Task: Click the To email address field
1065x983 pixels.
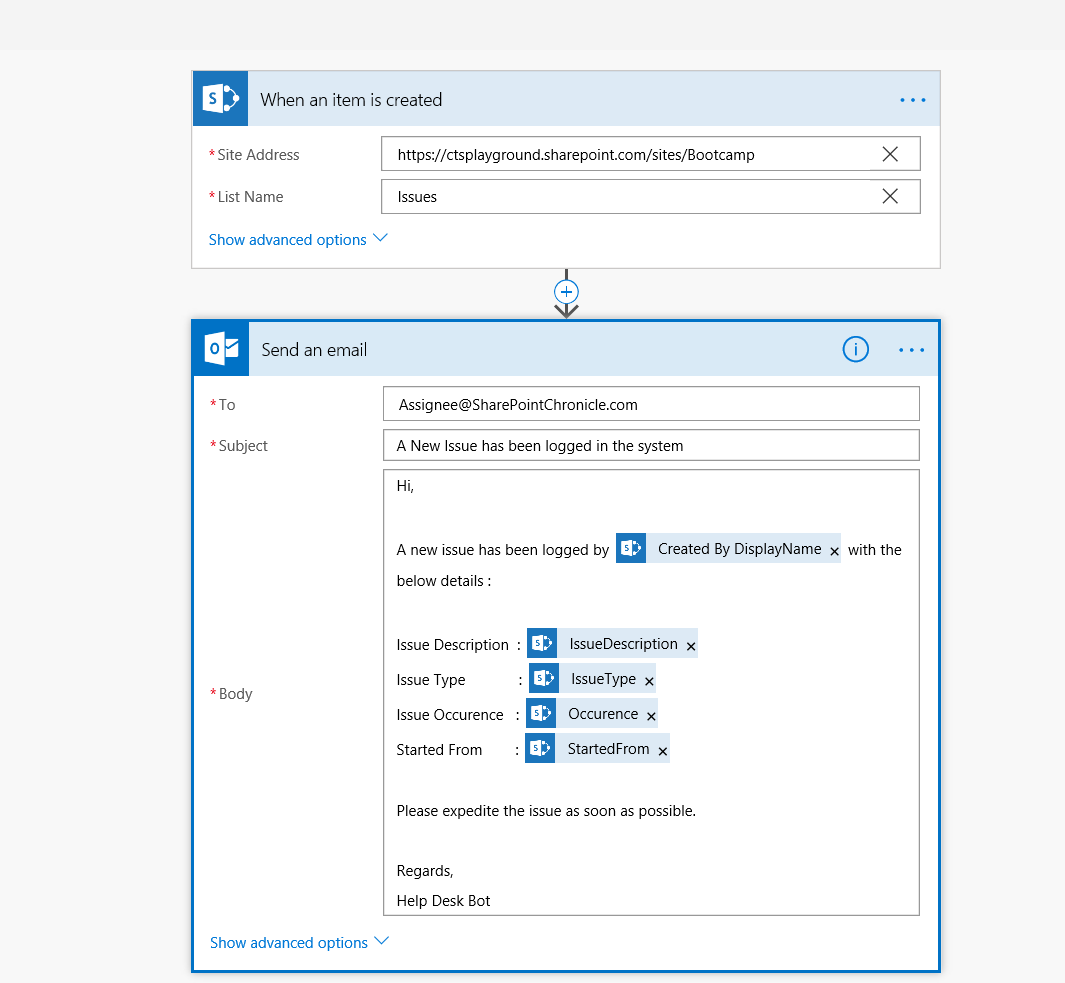Action: coord(651,404)
